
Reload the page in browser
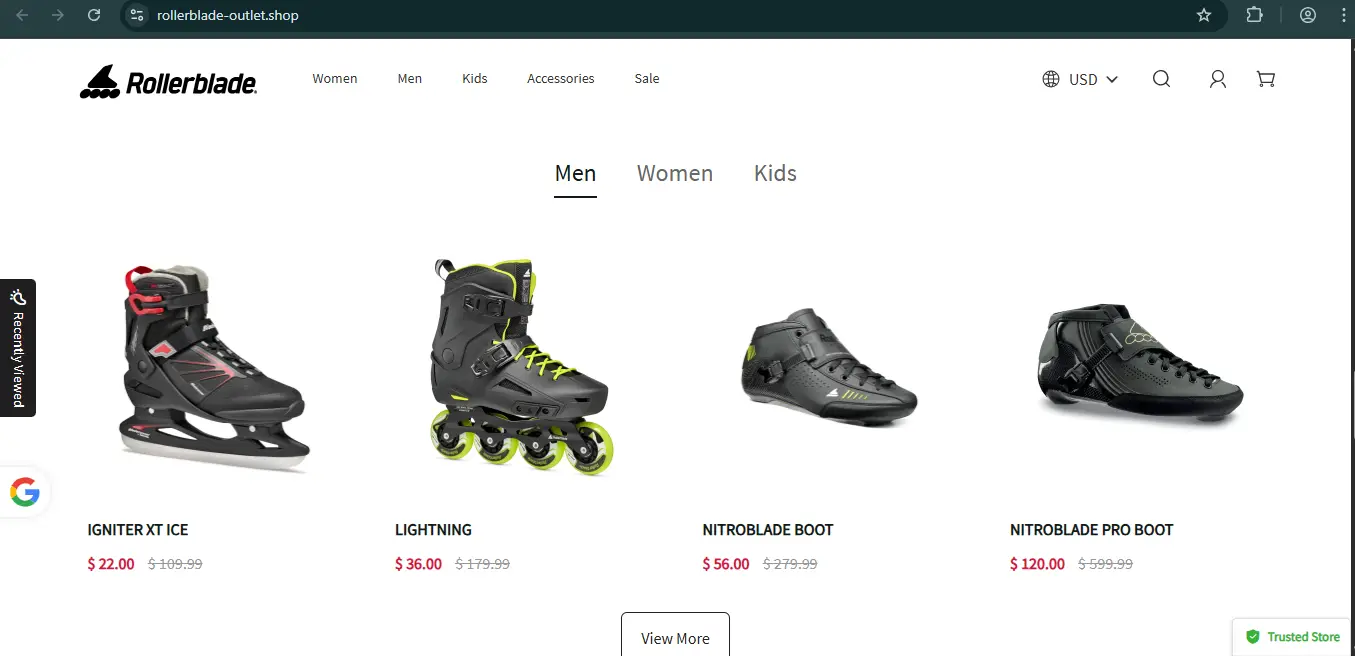(94, 15)
